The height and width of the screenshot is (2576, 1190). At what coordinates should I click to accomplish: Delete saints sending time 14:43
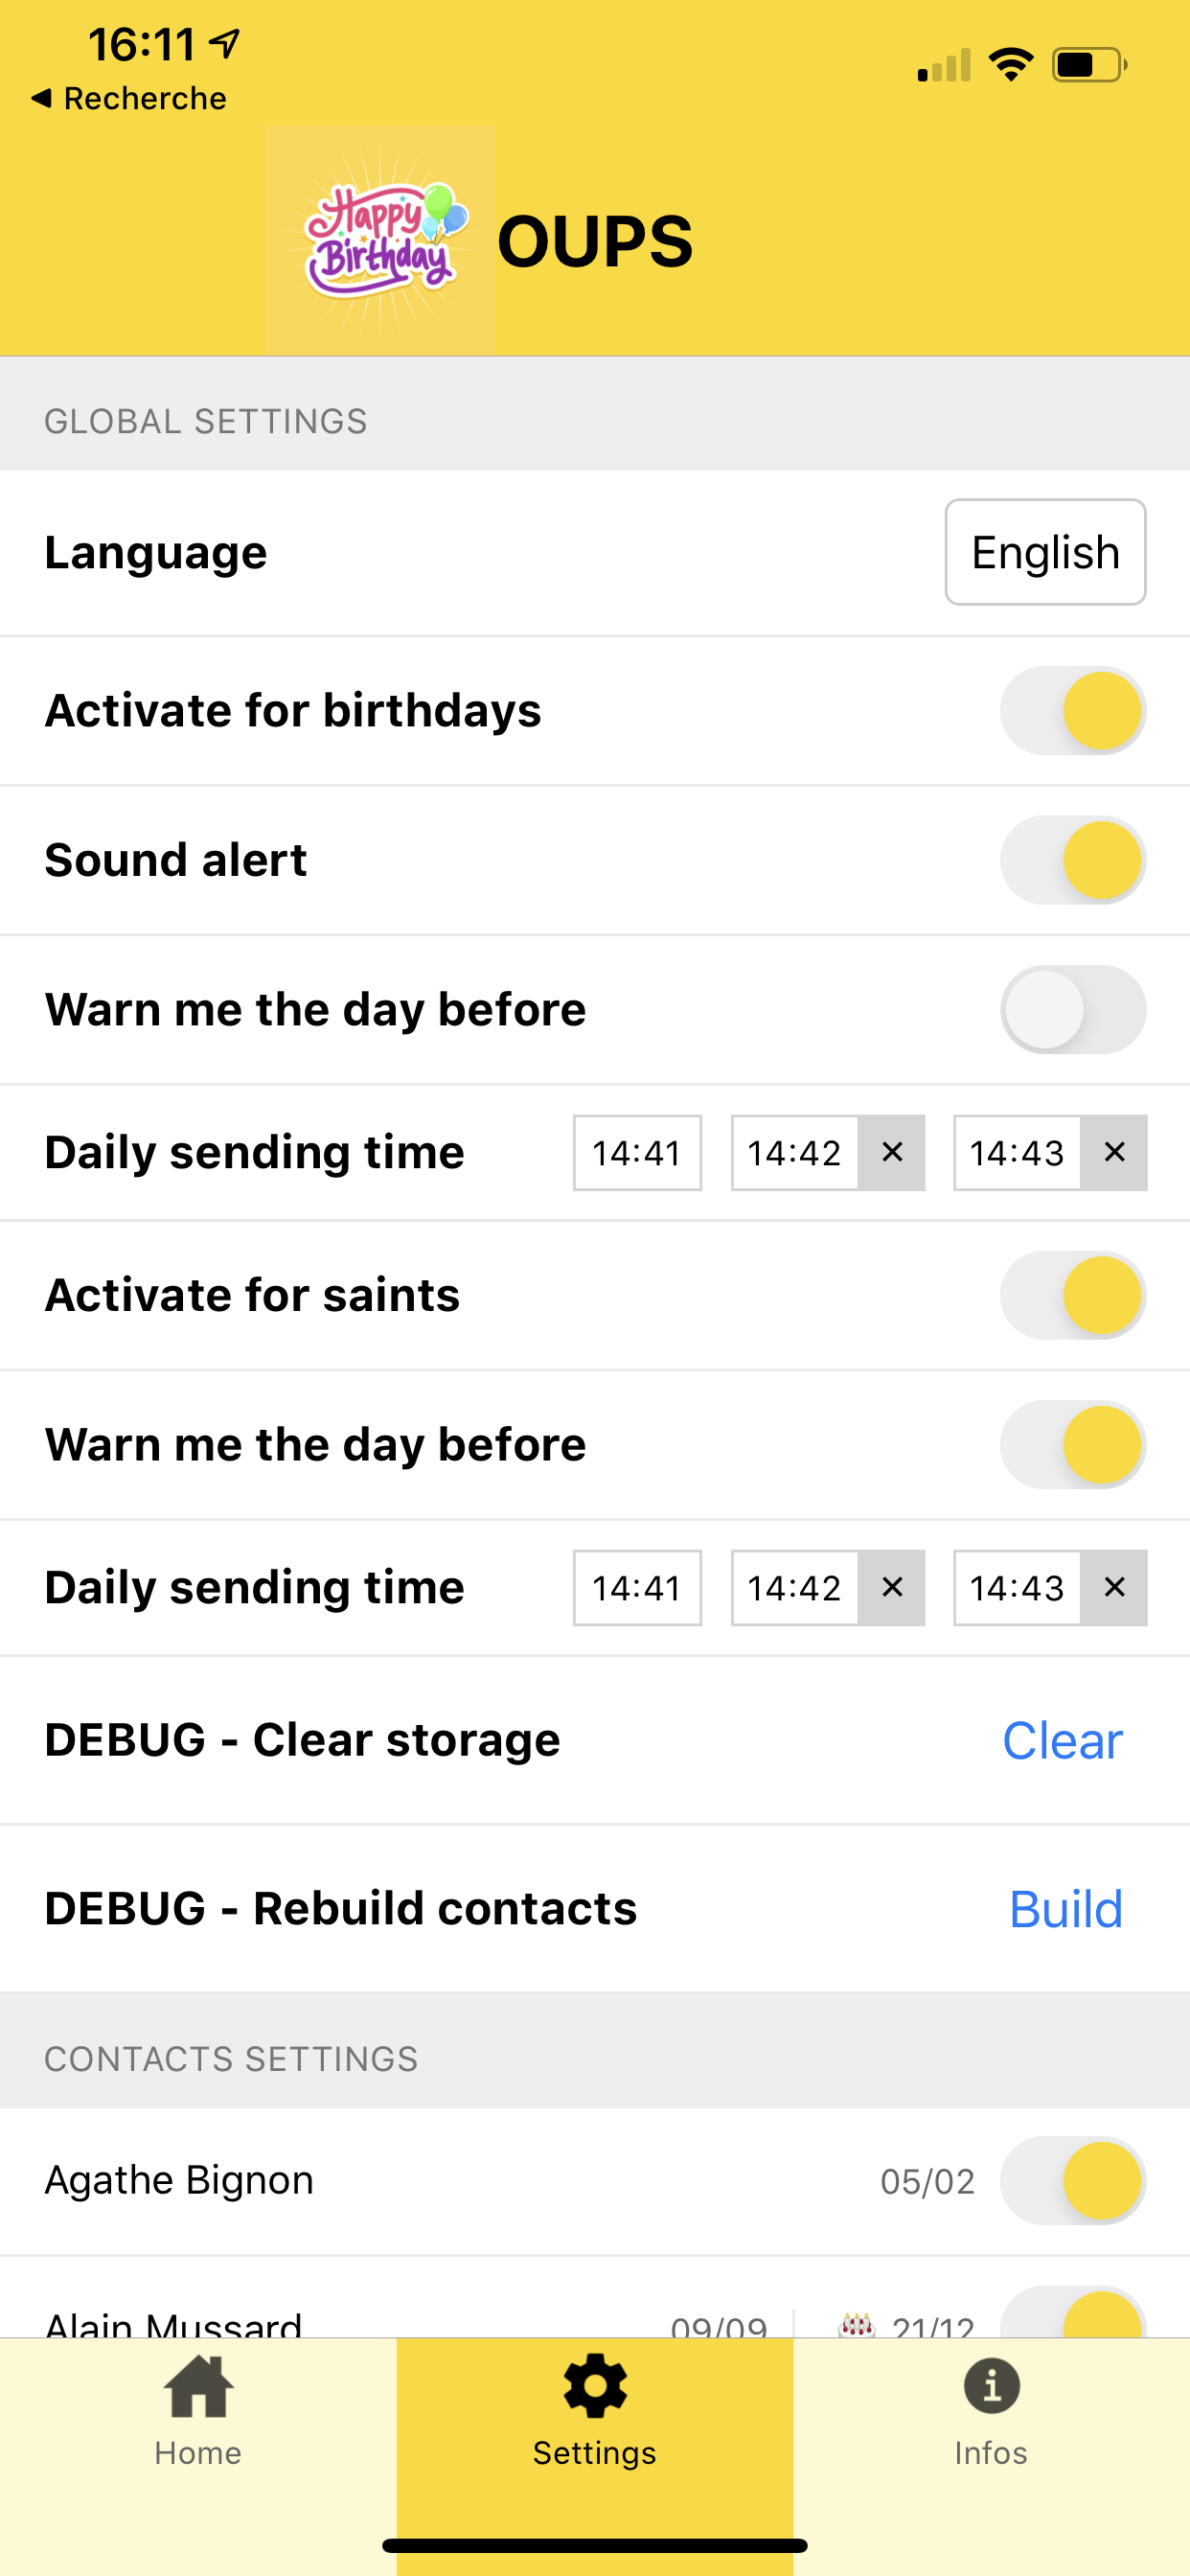click(1114, 1588)
